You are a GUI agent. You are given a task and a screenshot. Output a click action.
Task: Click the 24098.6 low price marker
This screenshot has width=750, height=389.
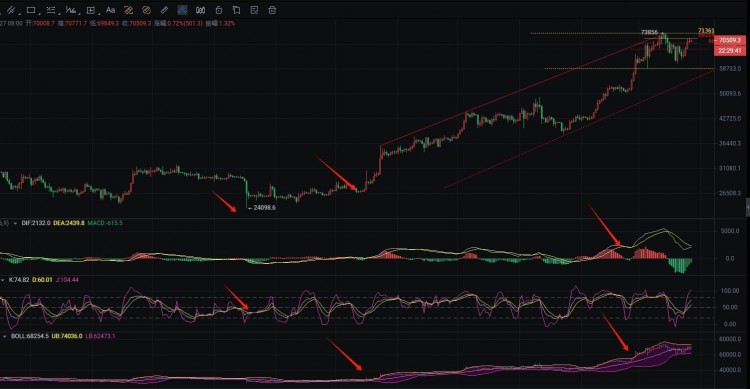click(x=265, y=208)
